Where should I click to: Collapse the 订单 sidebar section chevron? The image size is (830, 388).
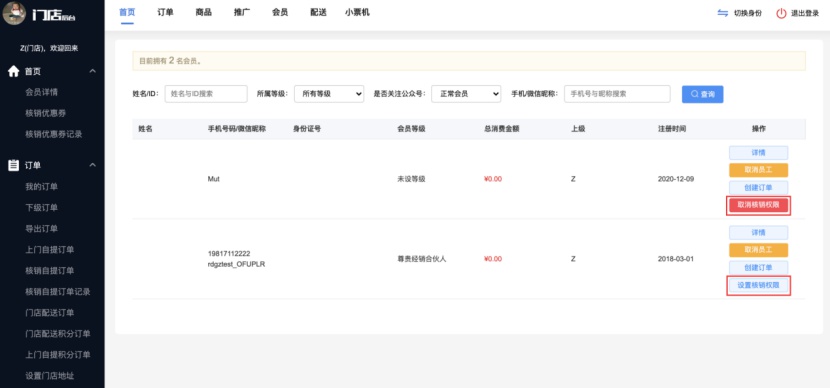pos(92,165)
